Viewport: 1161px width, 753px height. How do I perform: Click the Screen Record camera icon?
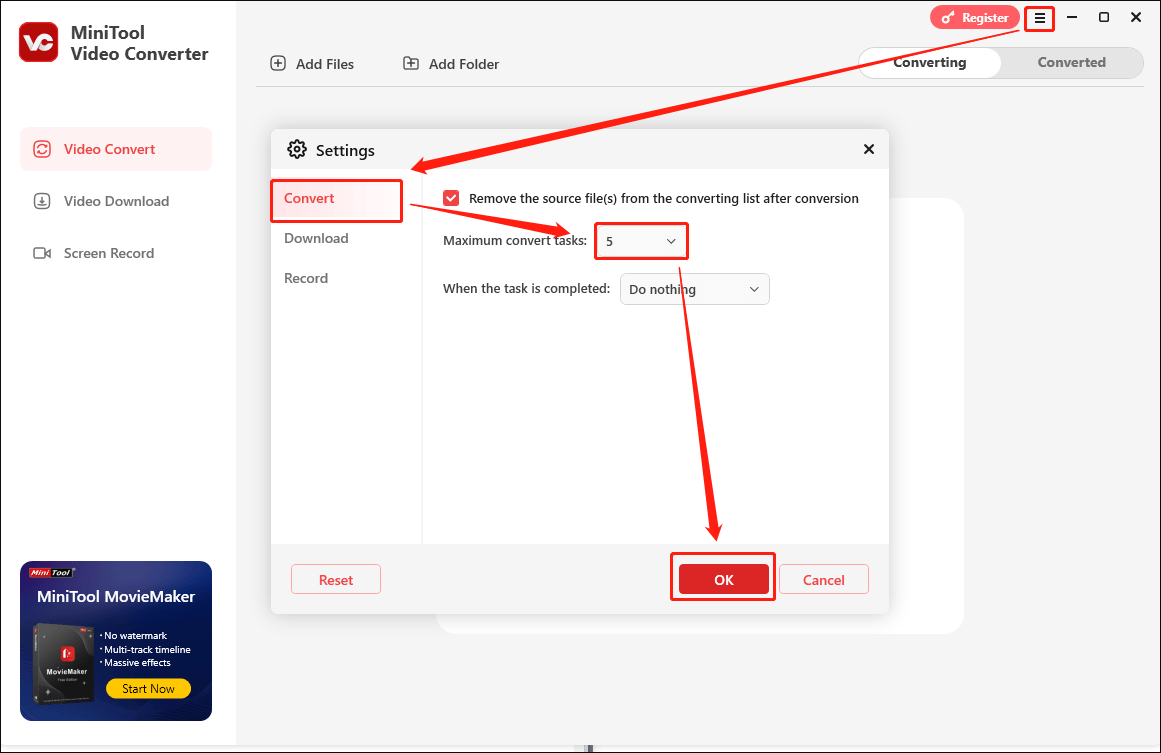pos(42,253)
